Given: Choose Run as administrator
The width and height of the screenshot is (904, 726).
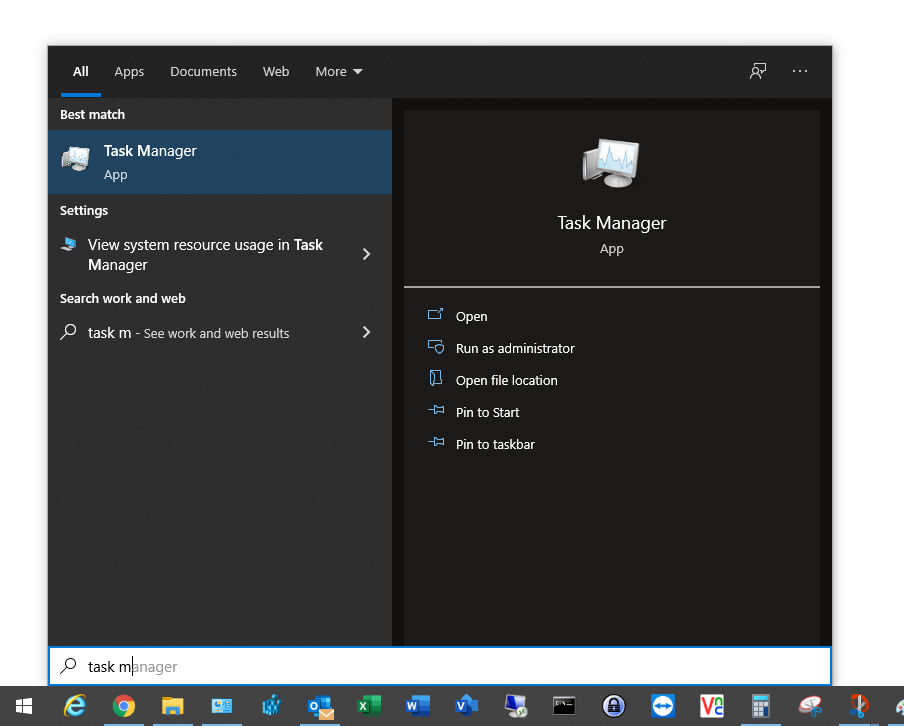Looking at the screenshot, I should [x=515, y=348].
